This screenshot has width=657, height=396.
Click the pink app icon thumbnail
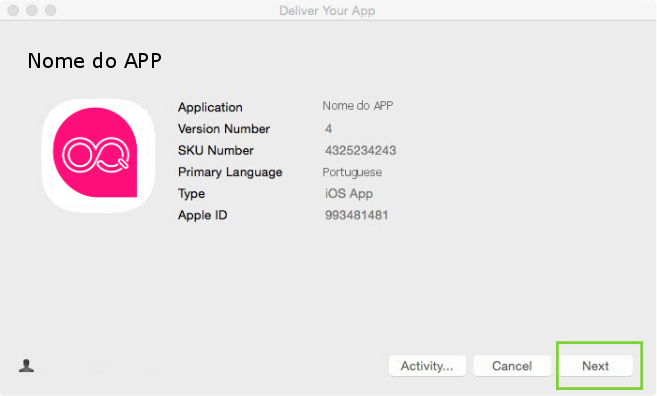pos(98,155)
